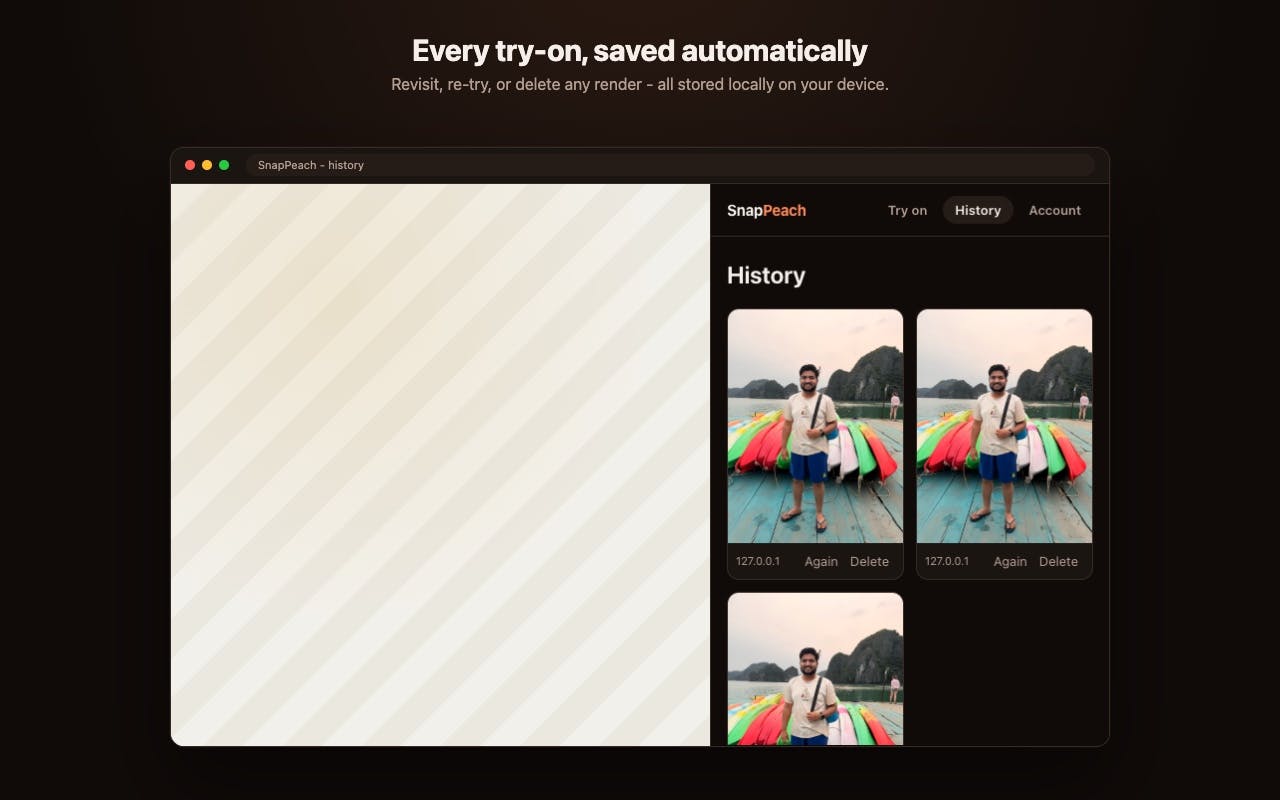Screen dimensions: 1280x800
Task: Click the 127.0.0.1 label on top-left card
Action: click(758, 561)
